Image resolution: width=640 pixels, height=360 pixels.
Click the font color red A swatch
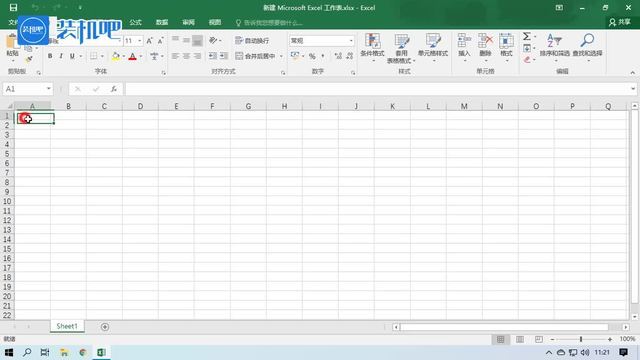point(132,56)
